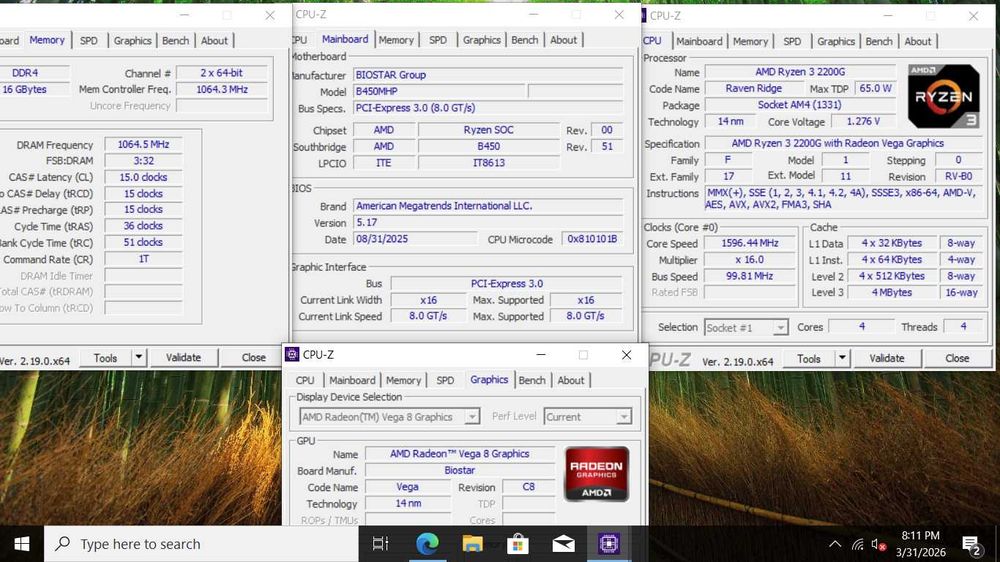1000x562 pixels.
Task: Open Bench tab in Graphics window
Action: tap(532, 380)
